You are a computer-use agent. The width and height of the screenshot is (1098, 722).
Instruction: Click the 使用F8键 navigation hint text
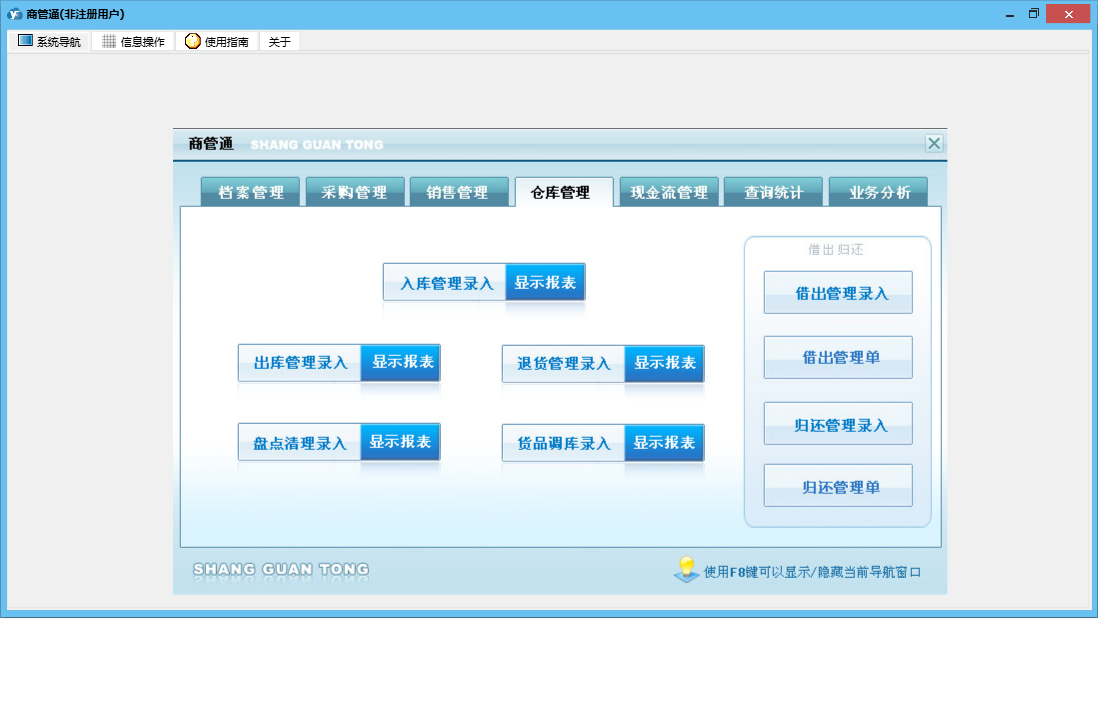812,572
